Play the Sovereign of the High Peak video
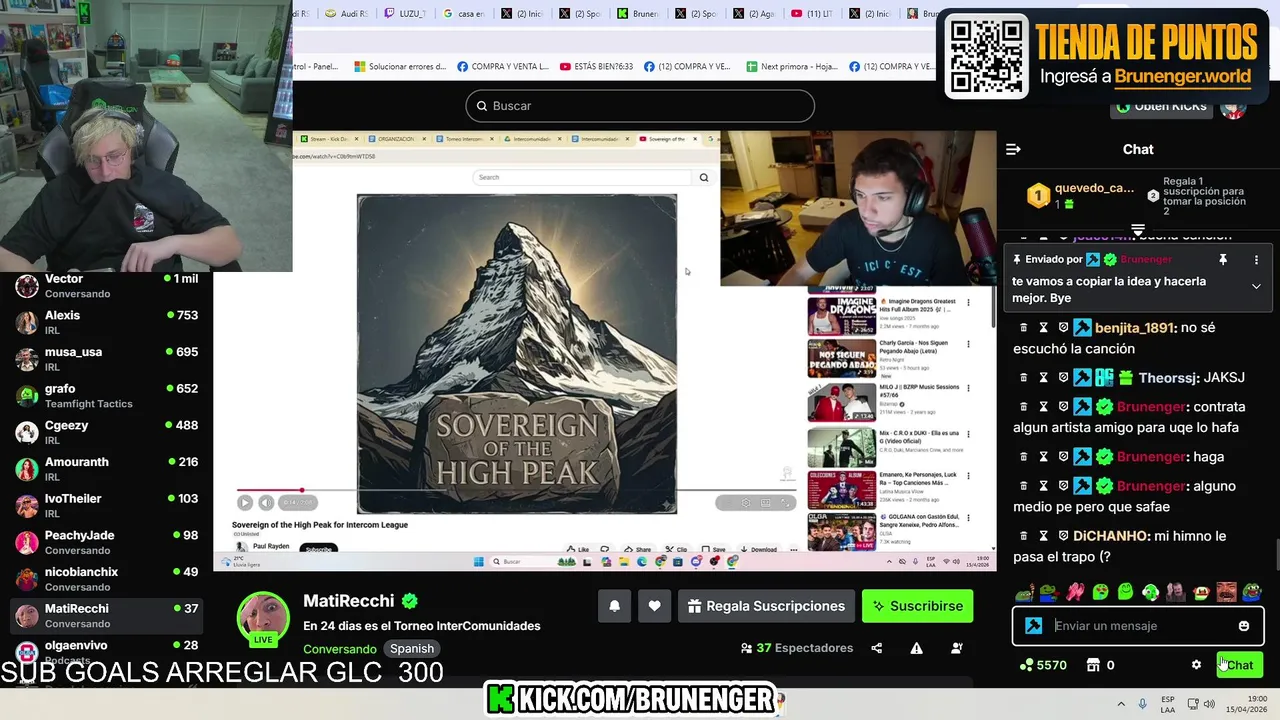This screenshot has height=720, width=1280. pyautogui.click(x=245, y=503)
